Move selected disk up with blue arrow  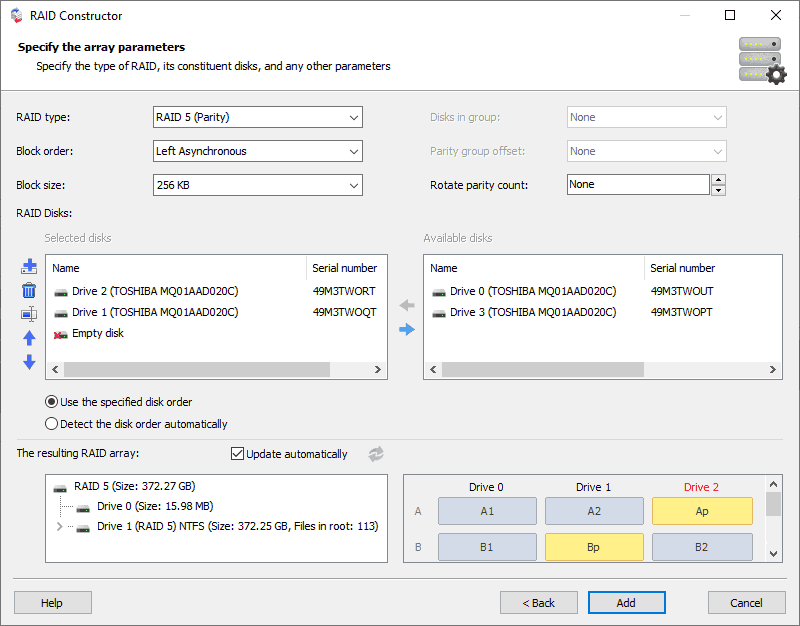point(29,338)
